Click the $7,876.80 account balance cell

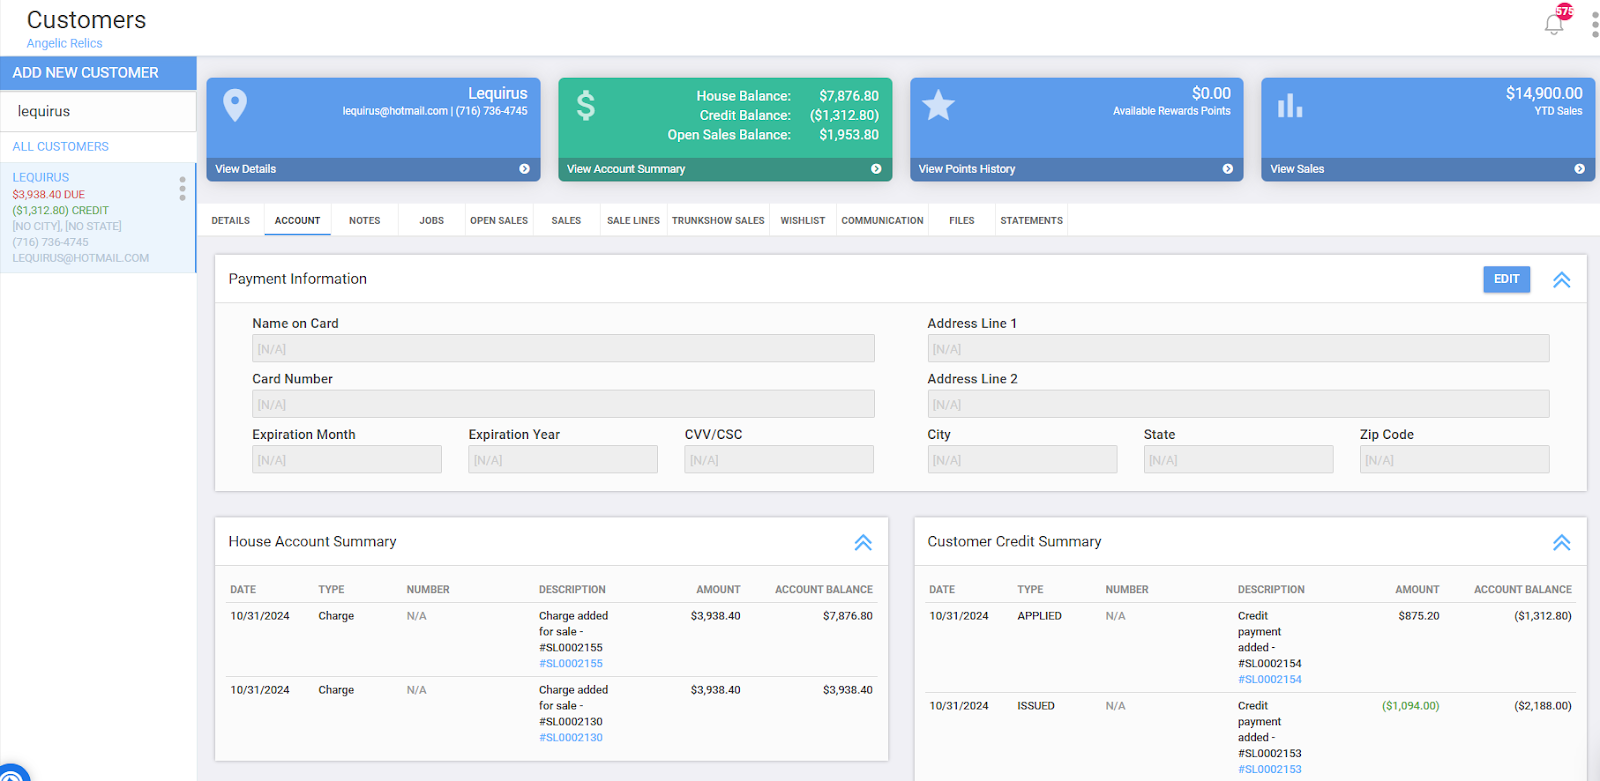click(847, 616)
